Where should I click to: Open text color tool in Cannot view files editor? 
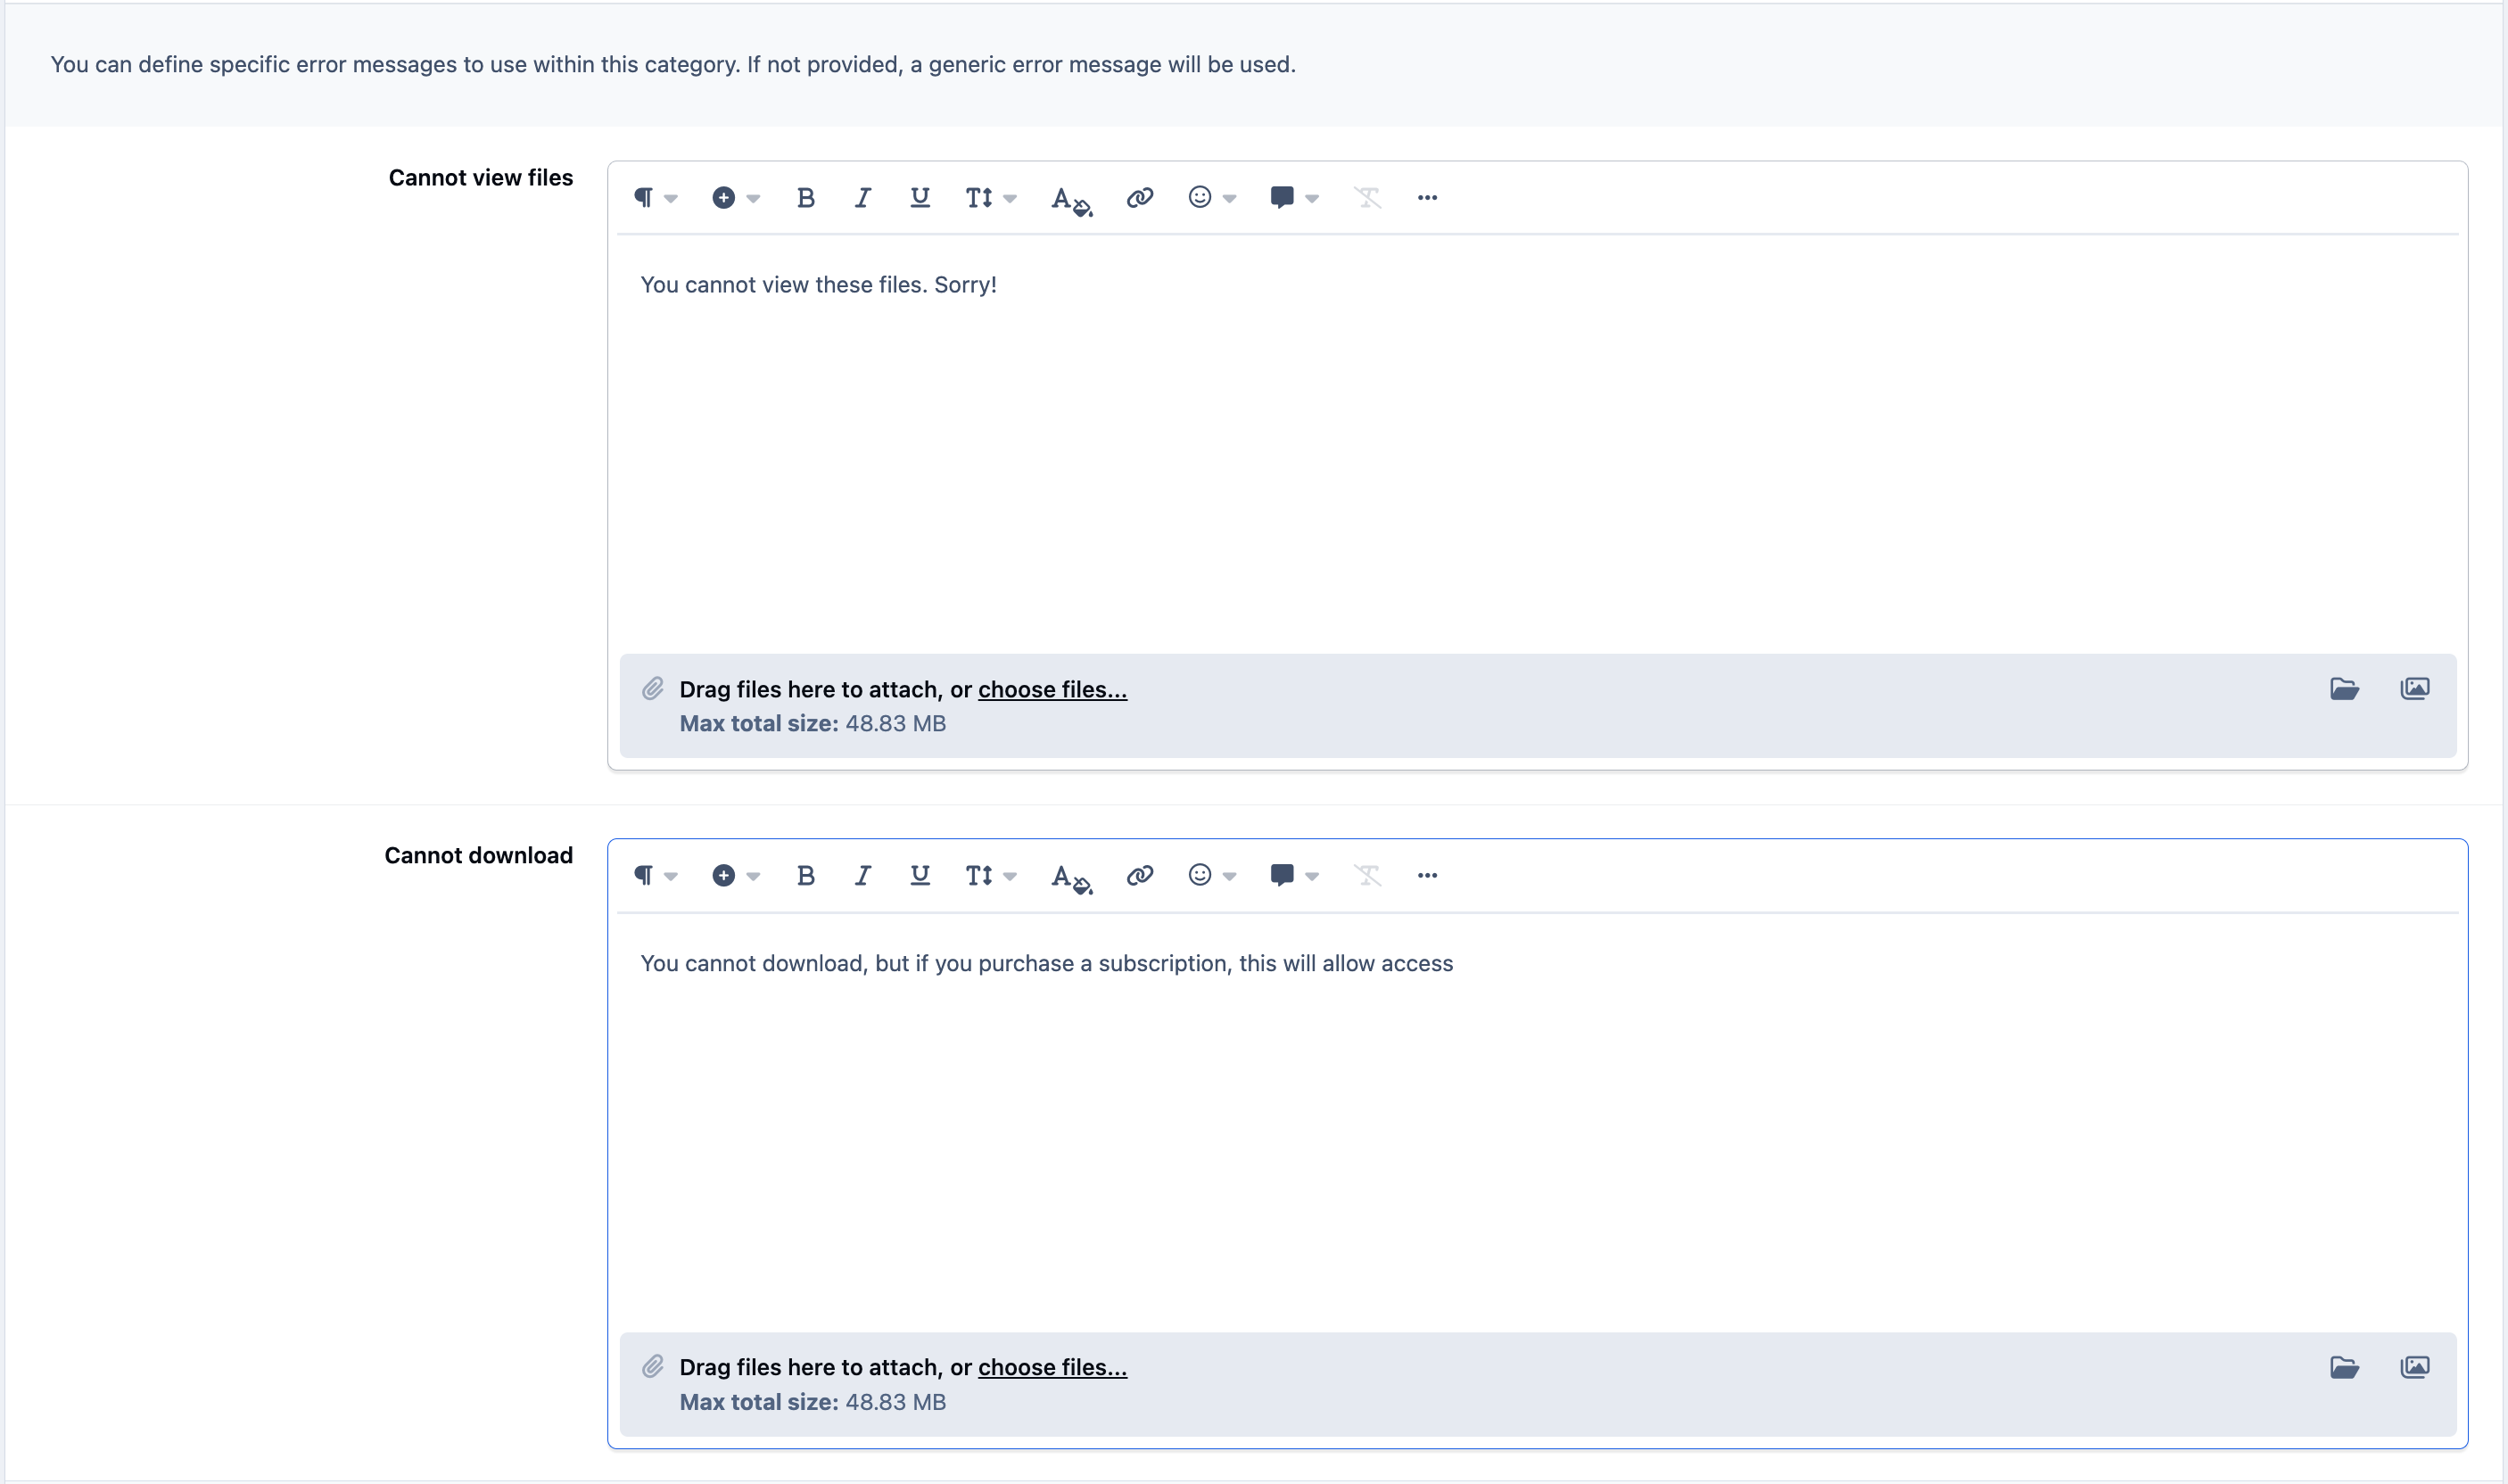click(1071, 199)
